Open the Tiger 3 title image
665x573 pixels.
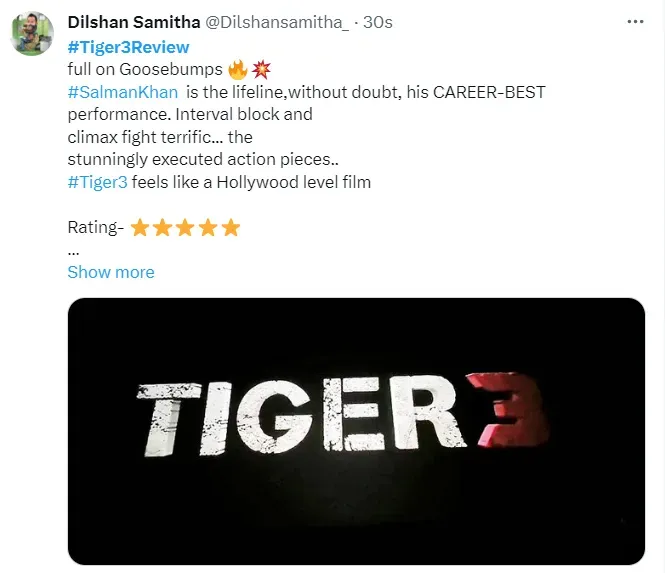click(x=356, y=430)
